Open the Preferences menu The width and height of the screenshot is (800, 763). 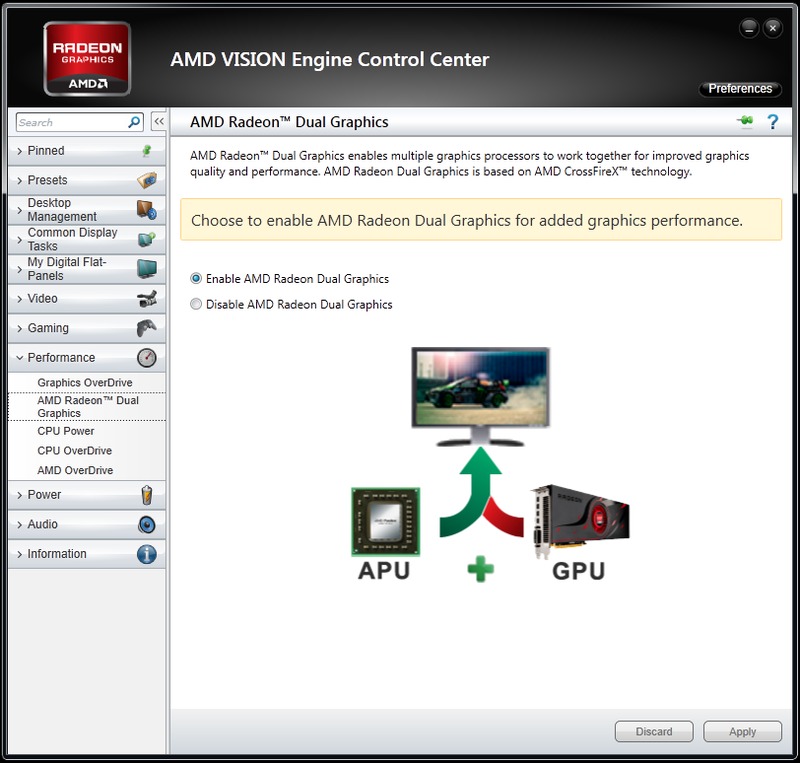[740, 89]
